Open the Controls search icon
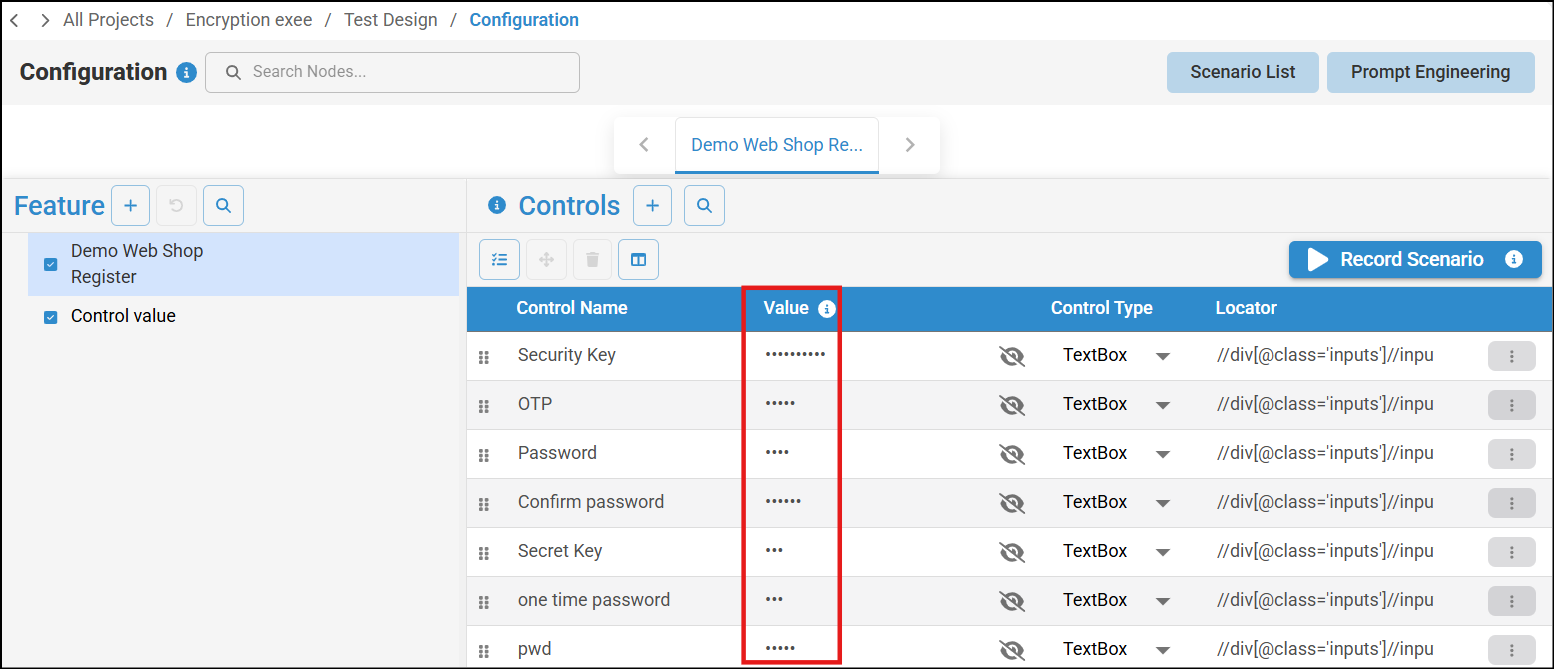This screenshot has height=669, width=1554. coord(704,206)
